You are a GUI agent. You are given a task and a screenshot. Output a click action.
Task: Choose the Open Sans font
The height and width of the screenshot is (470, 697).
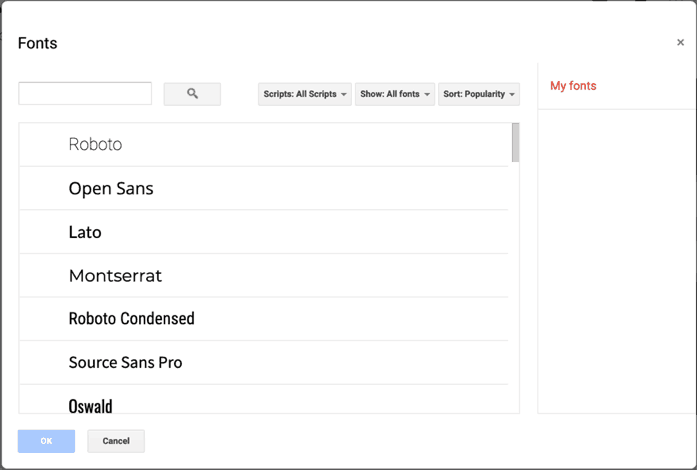264,189
